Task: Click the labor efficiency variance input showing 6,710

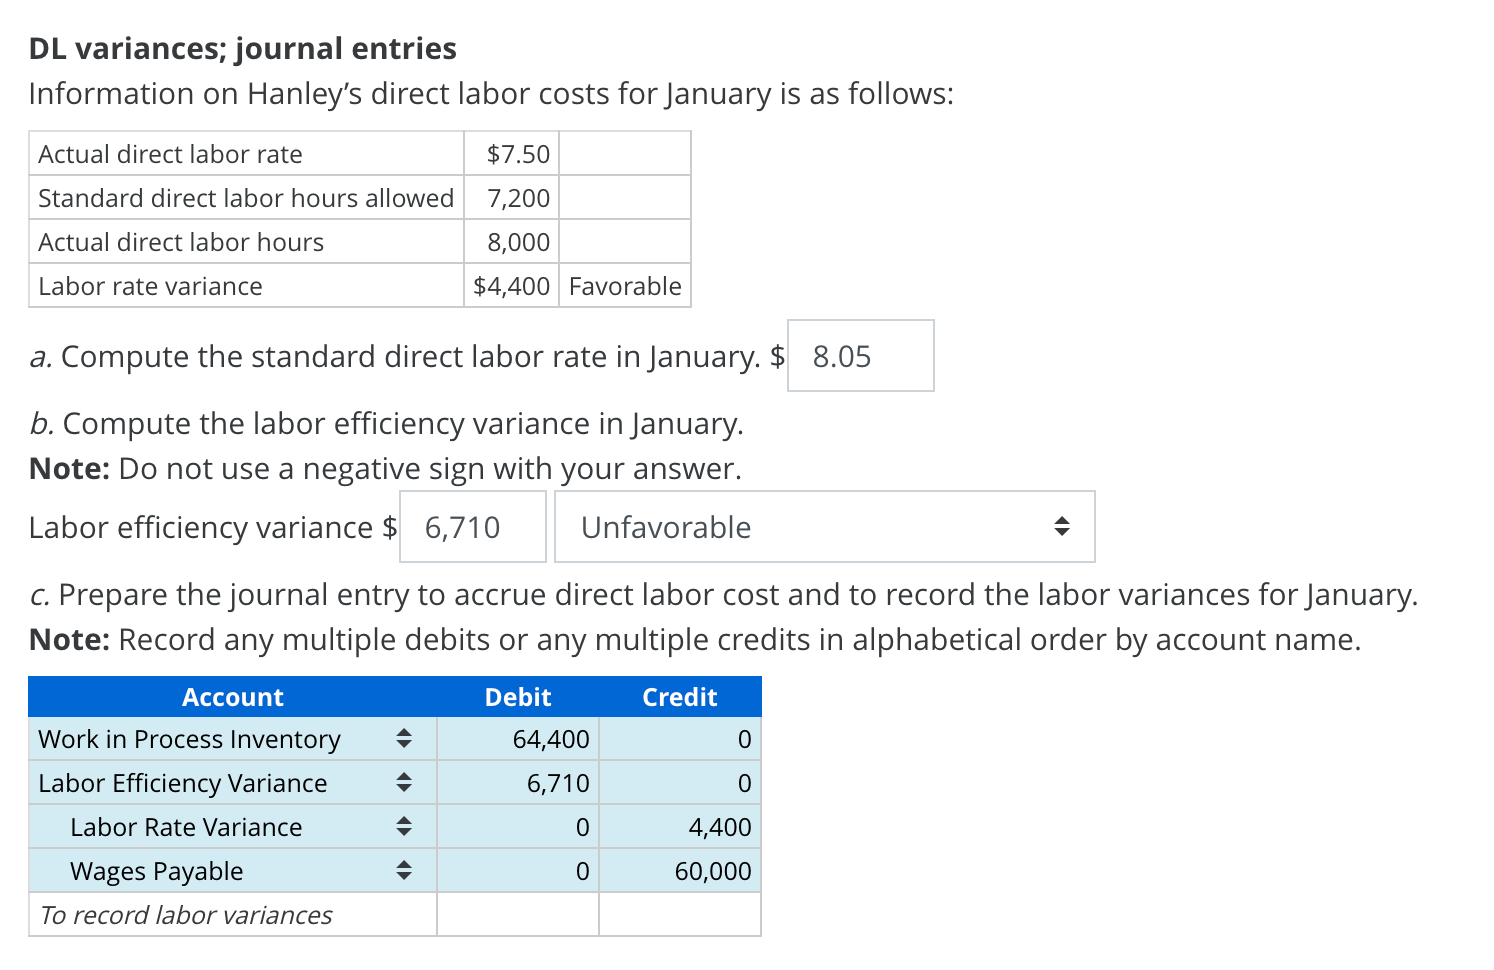Action: pyautogui.click(x=471, y=527)
